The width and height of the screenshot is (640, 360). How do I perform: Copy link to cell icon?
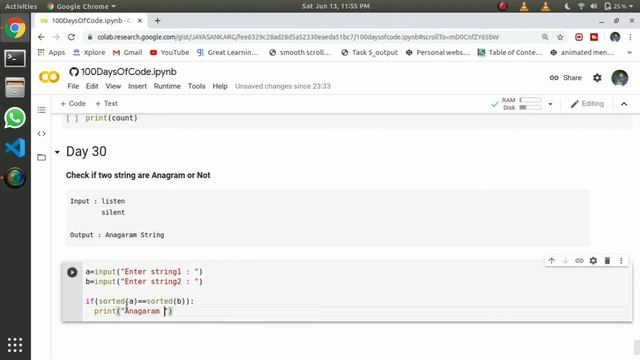pyautogui.click(x=579, y=261)
